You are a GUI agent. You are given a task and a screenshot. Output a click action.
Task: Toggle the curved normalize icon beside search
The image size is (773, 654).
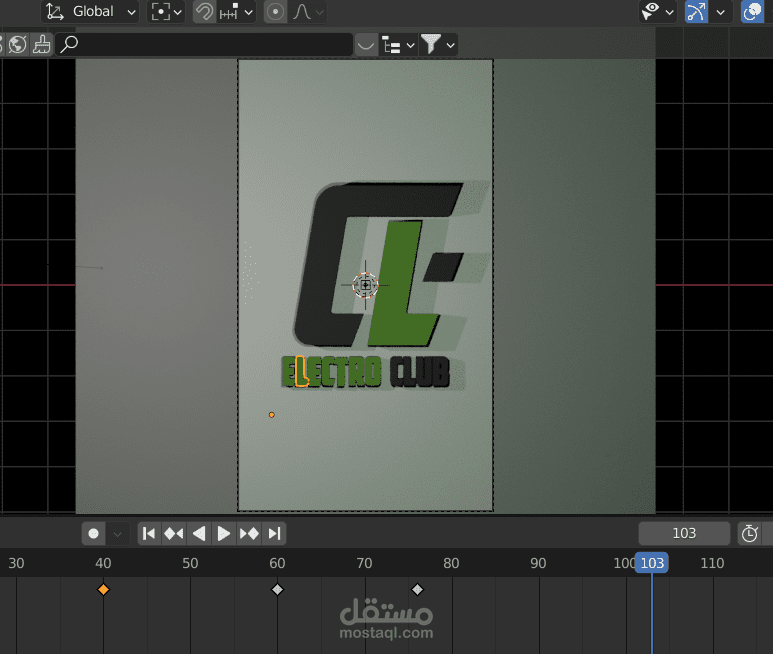coord(366,44)
